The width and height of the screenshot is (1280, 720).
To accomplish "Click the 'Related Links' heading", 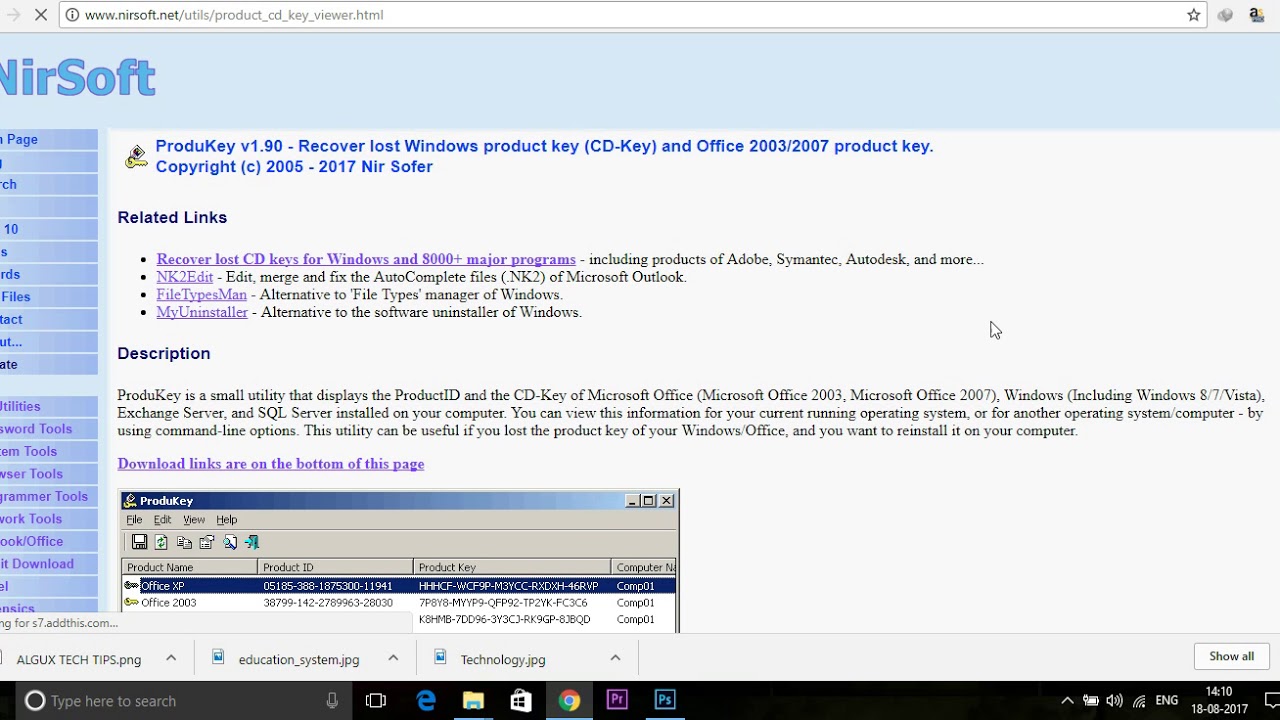I will 172,217.
